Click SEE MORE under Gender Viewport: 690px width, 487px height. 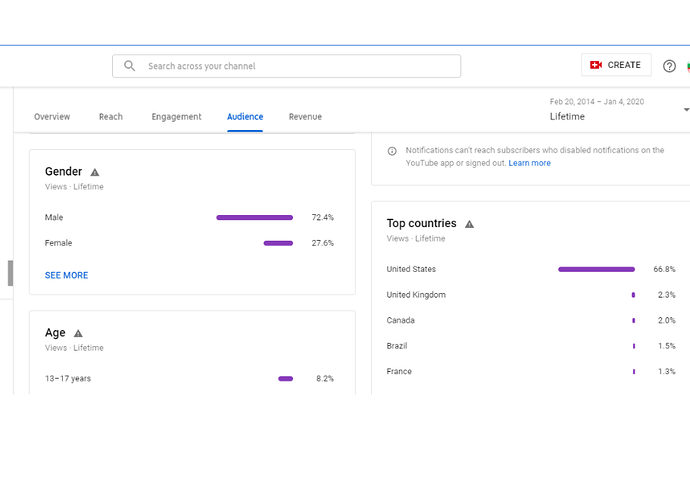point(66,275)
